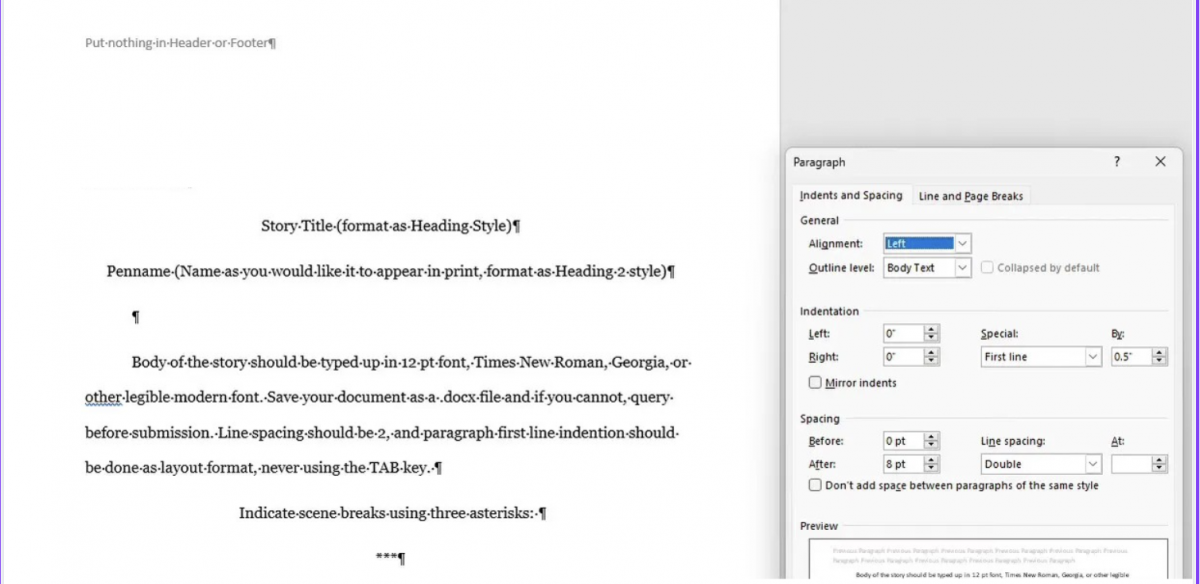Image resolution: width=1200 pixels, height=584 pixels.
Task: Increase the indentation By value
Action: tap(1159, 353)
